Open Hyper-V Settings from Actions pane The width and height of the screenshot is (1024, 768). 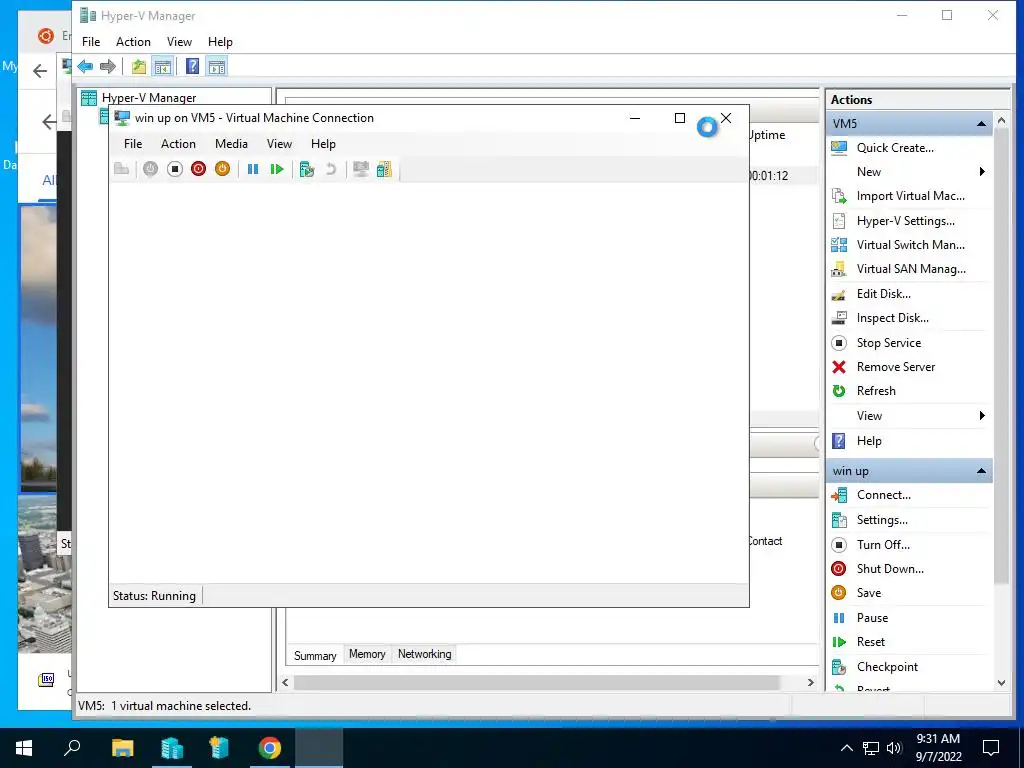tap(906, 221)
